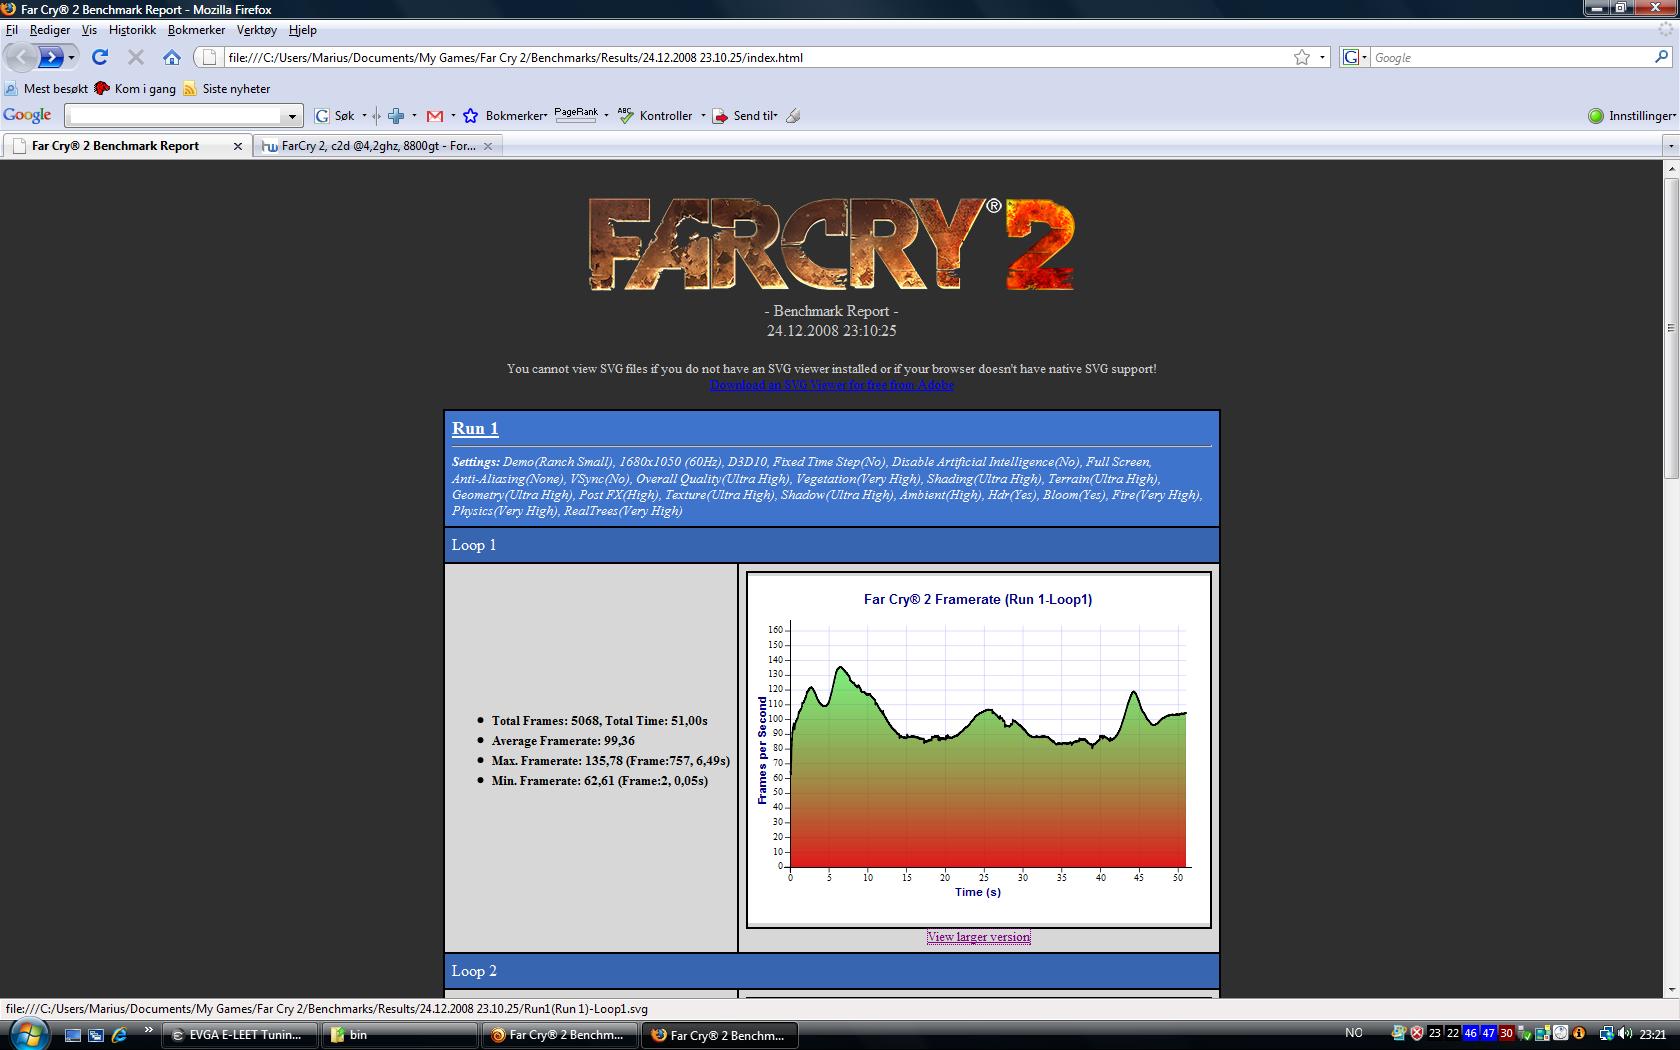This screenshot has height=1050, width=1680.
Task: Click the magnifier icon in the search box
Action: (x=1662, y=57)
